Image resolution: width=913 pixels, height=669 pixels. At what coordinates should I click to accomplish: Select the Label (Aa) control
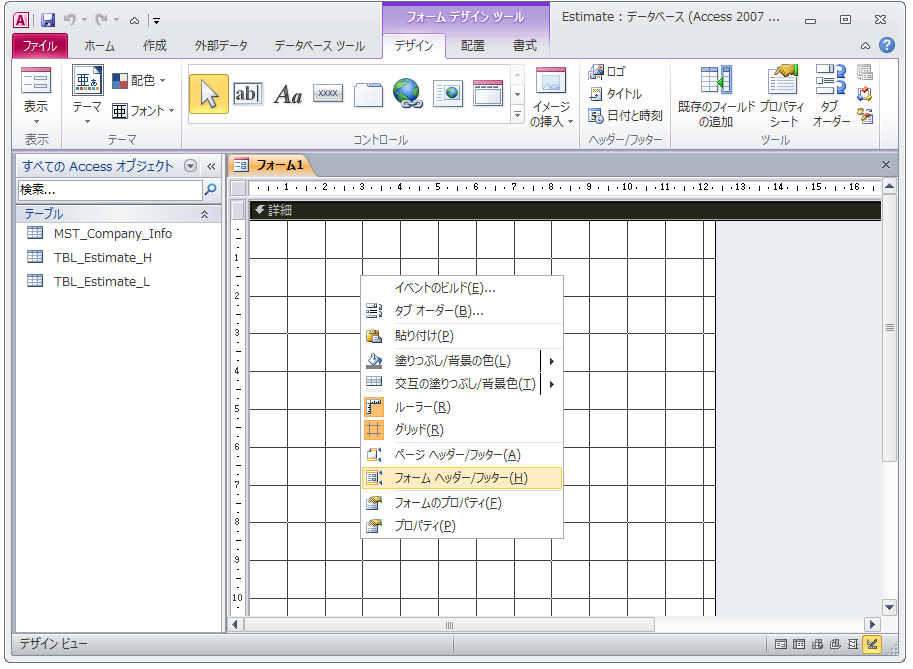[x=288, y=94]
